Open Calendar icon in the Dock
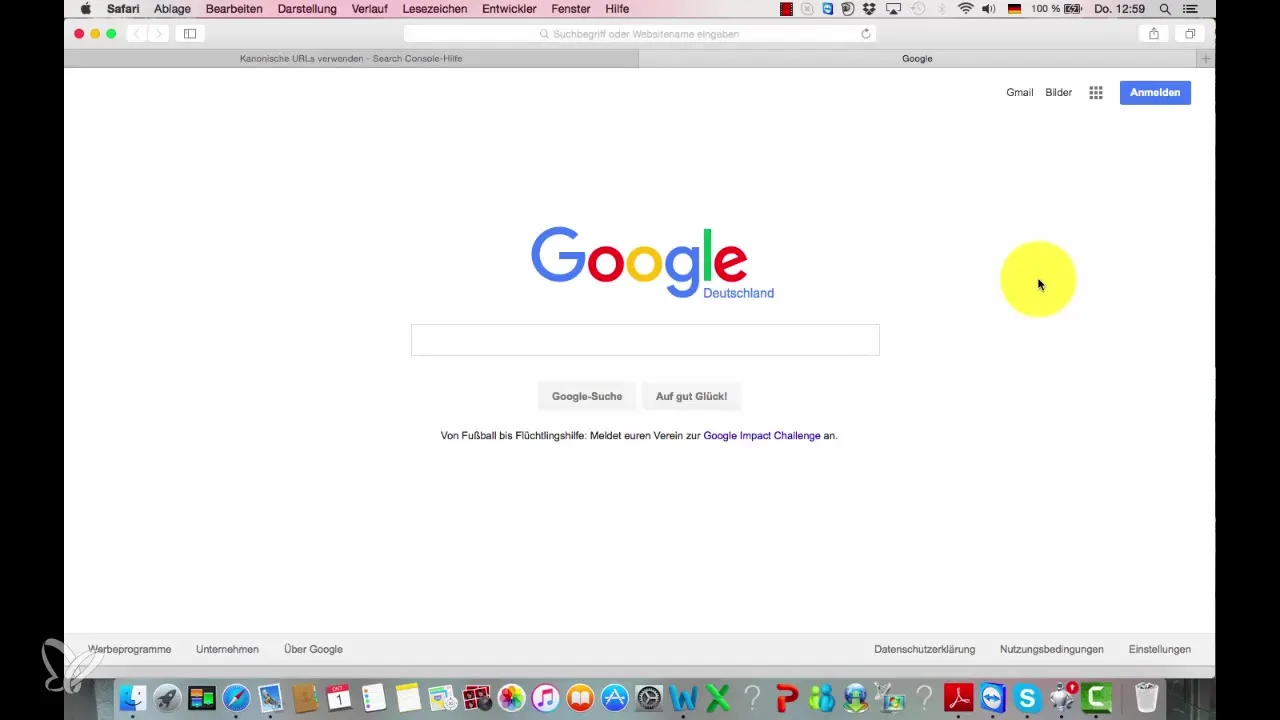 tap(339, 697)
